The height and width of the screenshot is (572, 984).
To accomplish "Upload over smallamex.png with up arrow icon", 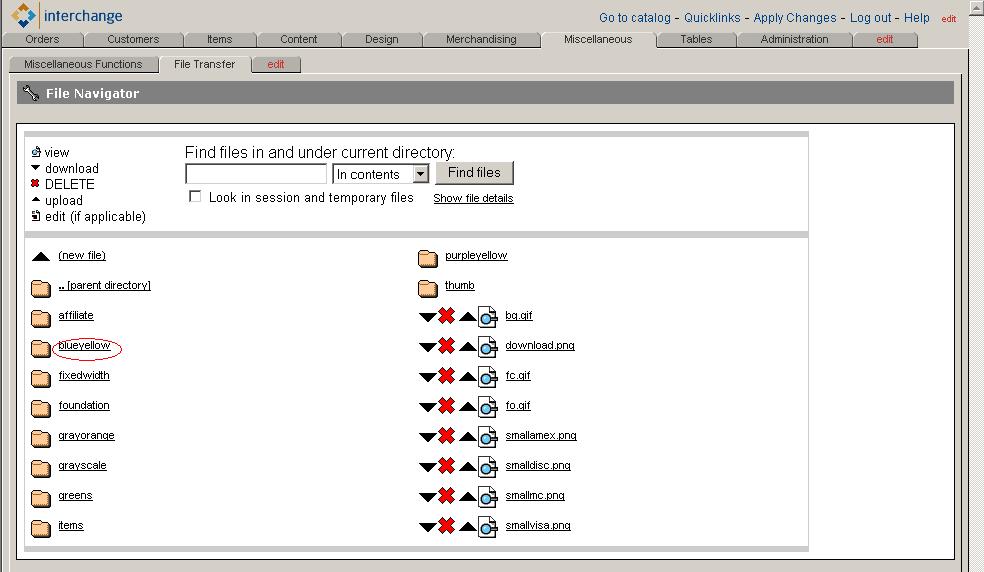I will coord(467,437).
